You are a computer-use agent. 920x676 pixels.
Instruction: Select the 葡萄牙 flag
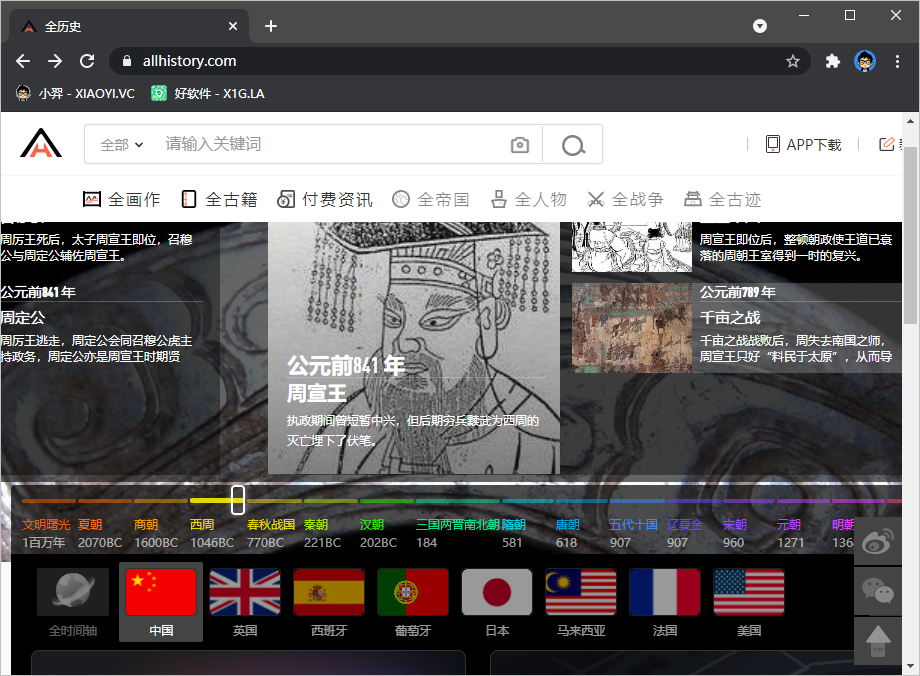(413, 592)
